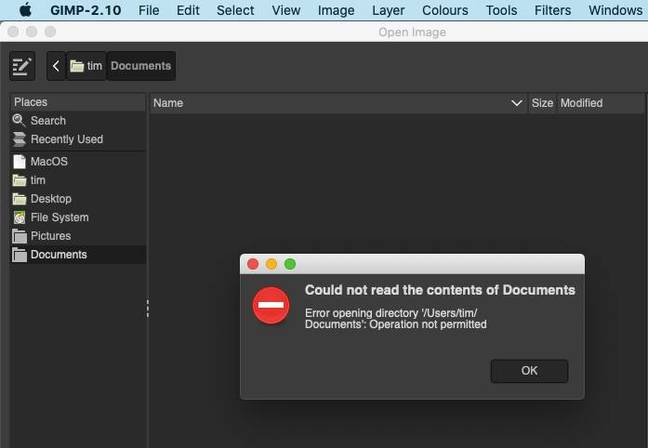
Task: Open the Filters menu
Action: click(553, 10)
